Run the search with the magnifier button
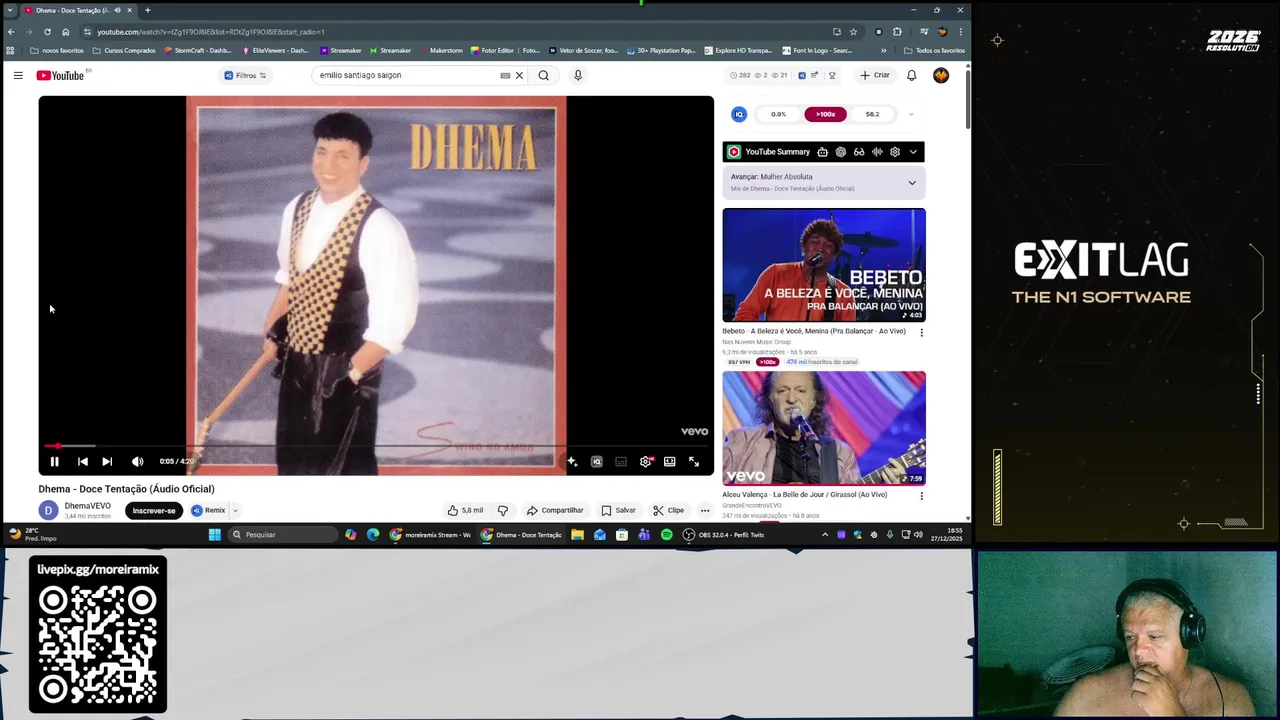Image resolution: width=1280 pixels, height=720 pixels. pyautogui.click(x=544, y=75)
